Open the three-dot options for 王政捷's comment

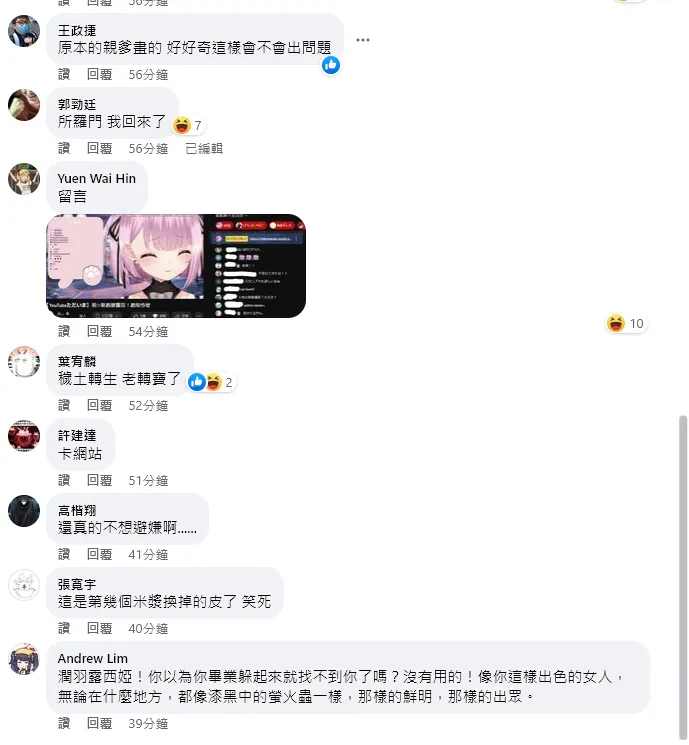[363, 40]
